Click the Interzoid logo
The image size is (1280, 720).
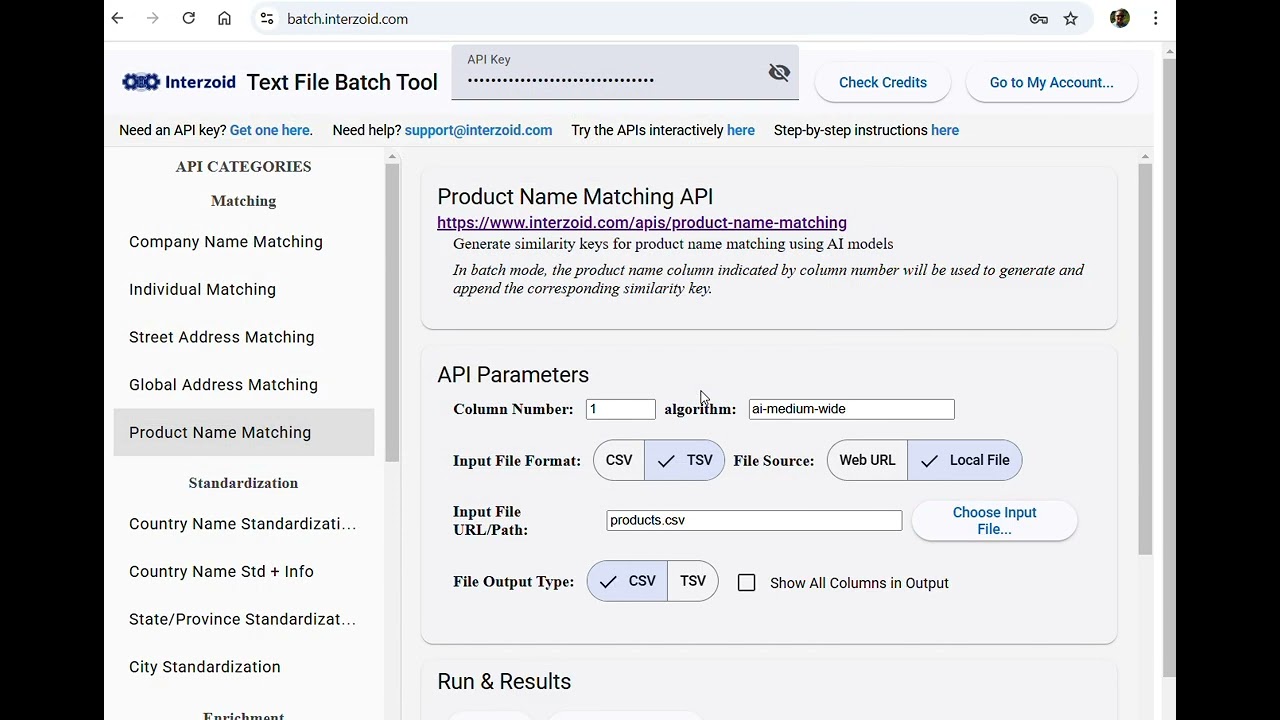click(179, 82)
